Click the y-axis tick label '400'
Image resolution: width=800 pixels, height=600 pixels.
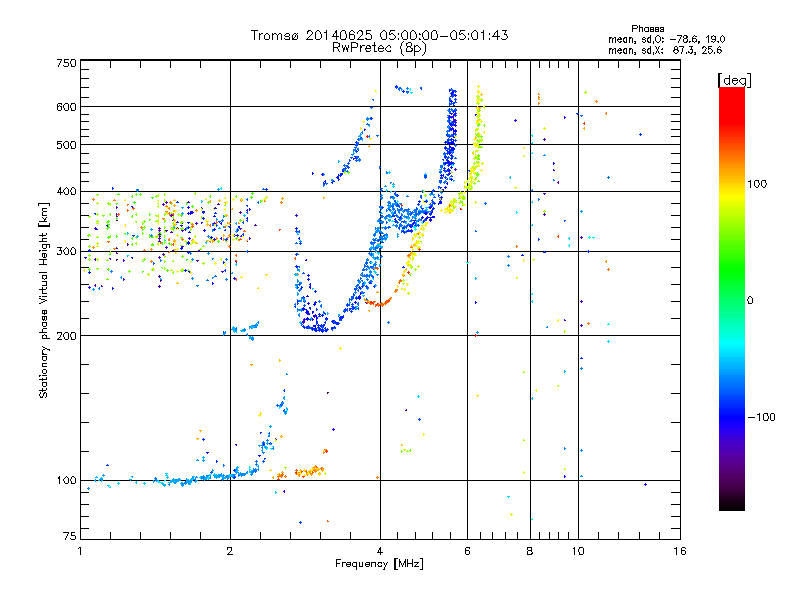66,191
